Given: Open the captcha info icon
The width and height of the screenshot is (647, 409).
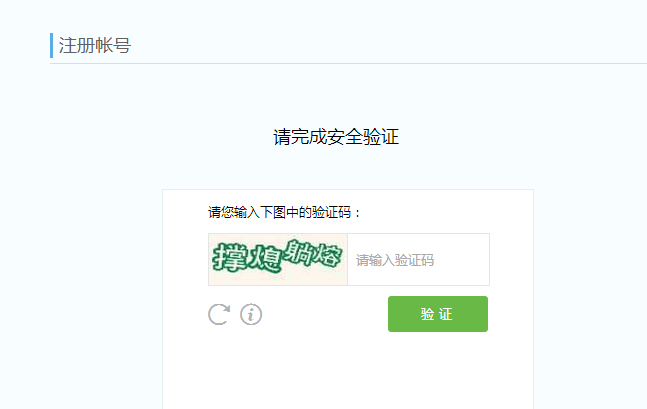Looking at the screenshot, I should point(251,314).
